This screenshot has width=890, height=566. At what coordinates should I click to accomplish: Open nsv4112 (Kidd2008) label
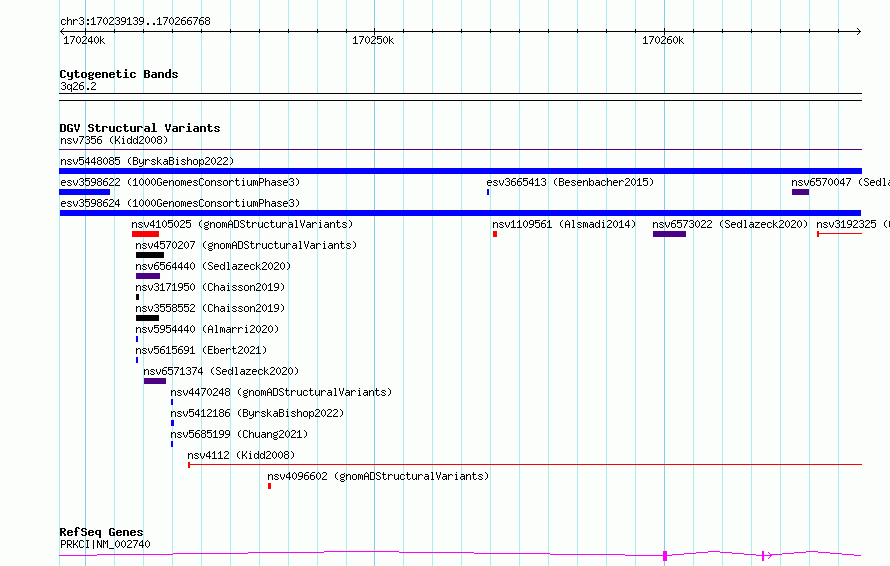click(241, 455)
